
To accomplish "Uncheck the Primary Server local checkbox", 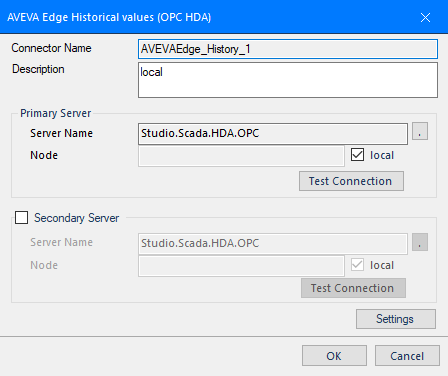I will pyautogui.click(x=357, y=155).
